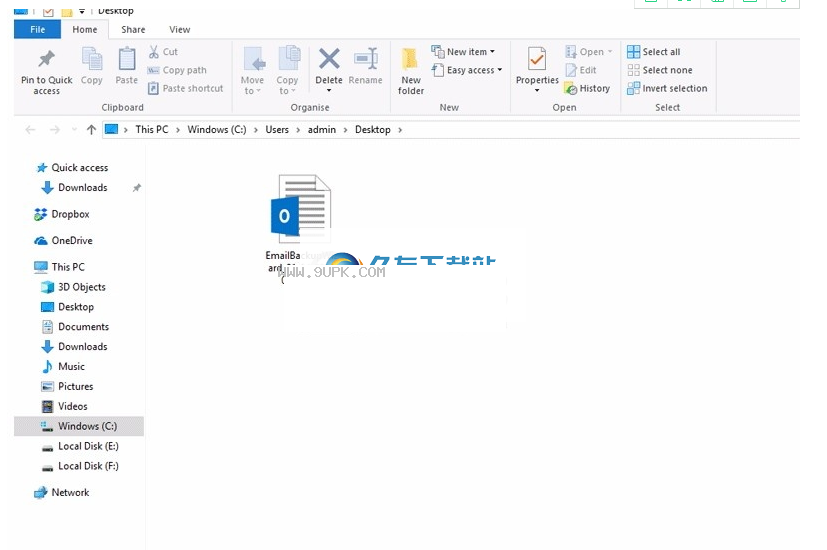Click the Copy path icon
Screen dimensions: 827x550
tap(153, 70)
